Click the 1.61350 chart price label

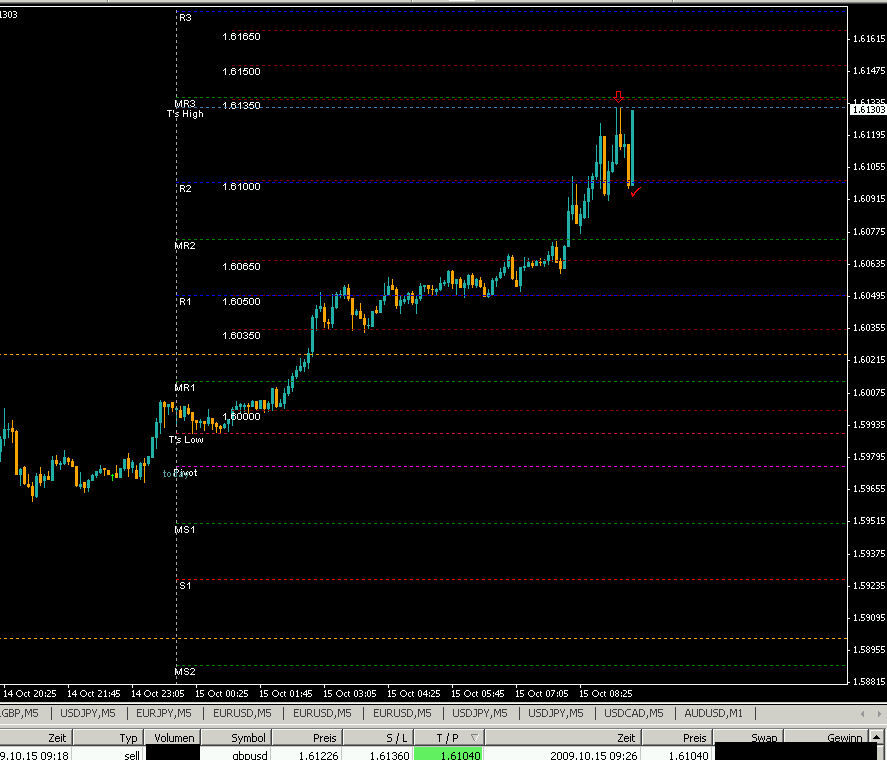[242, 106]
